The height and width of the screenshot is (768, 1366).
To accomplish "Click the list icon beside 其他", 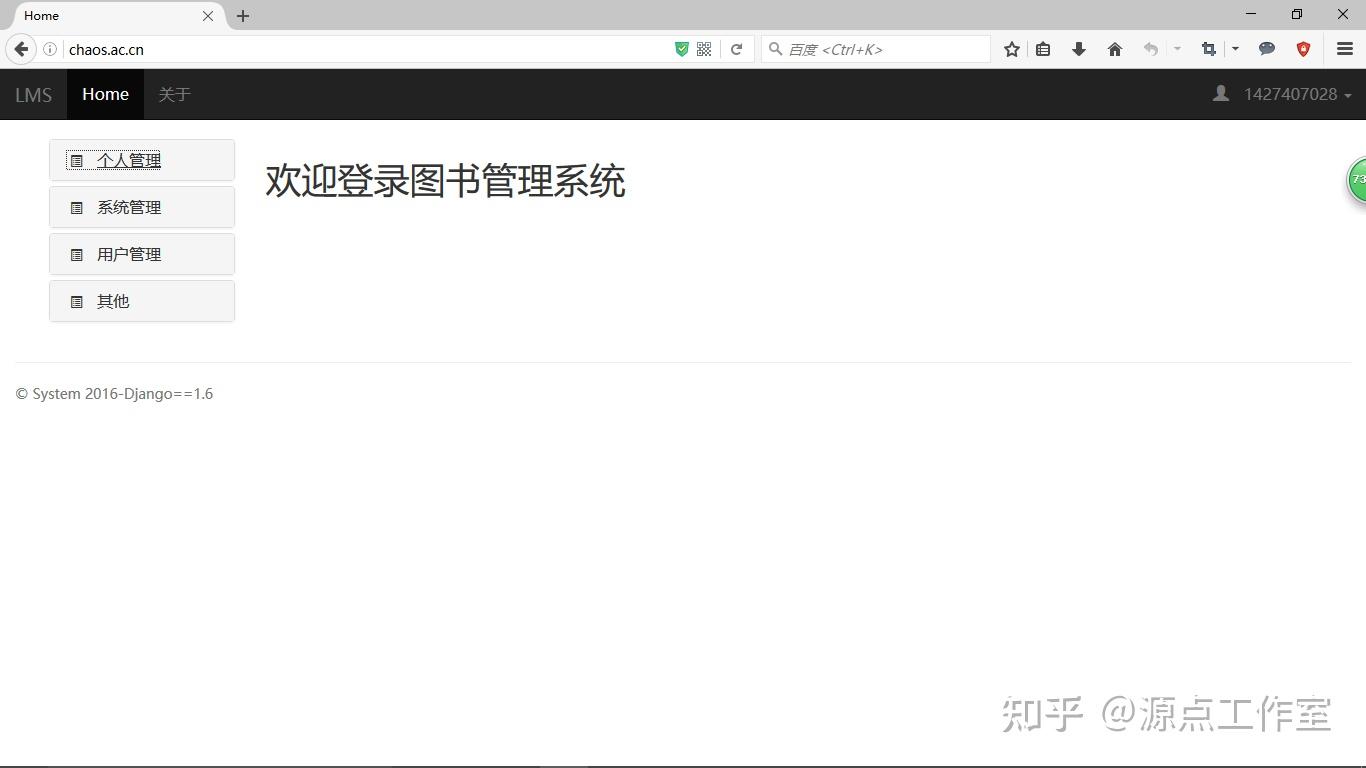I will coord(78,301).
